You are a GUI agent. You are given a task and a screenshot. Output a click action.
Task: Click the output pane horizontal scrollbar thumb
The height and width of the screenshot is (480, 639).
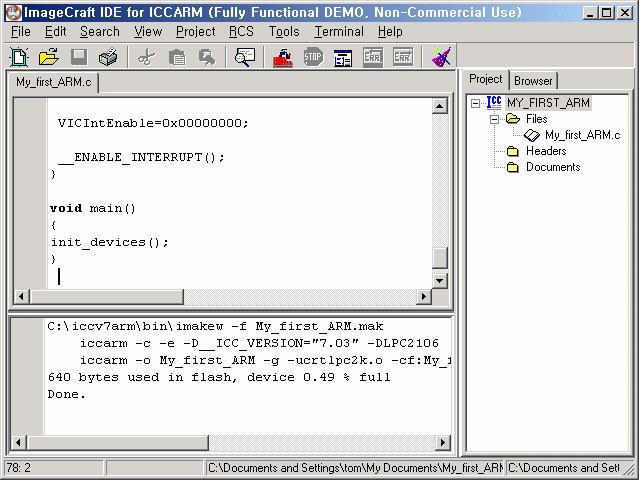click(x=118, y=443)
